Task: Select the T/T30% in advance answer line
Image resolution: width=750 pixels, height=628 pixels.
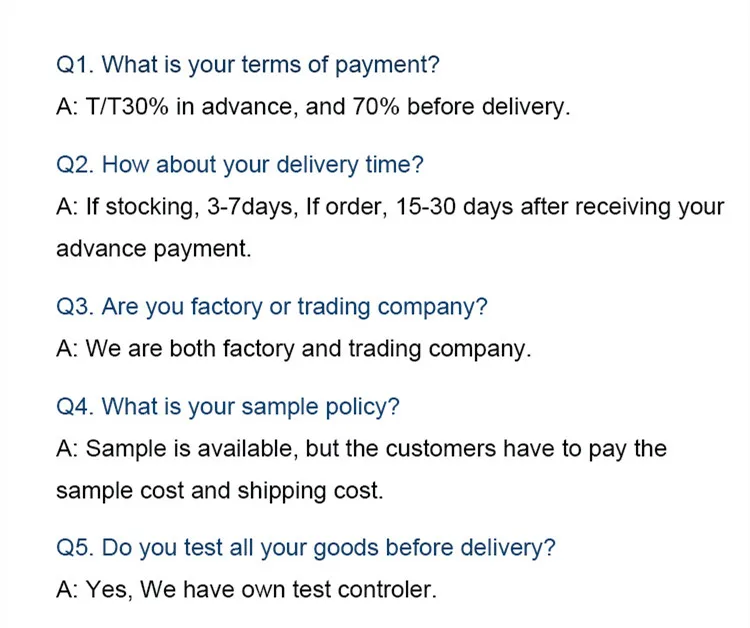Action: tap(313, 107)
